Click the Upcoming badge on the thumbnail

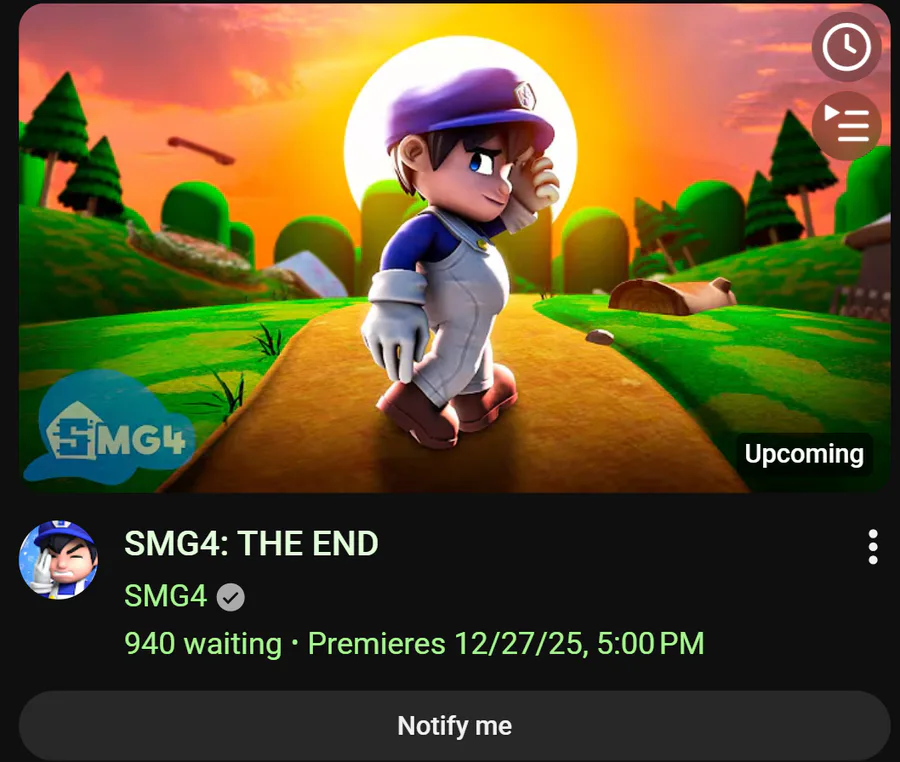coord(803,454)
